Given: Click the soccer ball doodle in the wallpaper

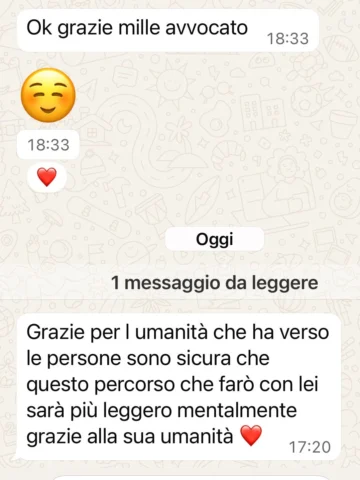Looking at the screenshot, I should tap(307, 99).
